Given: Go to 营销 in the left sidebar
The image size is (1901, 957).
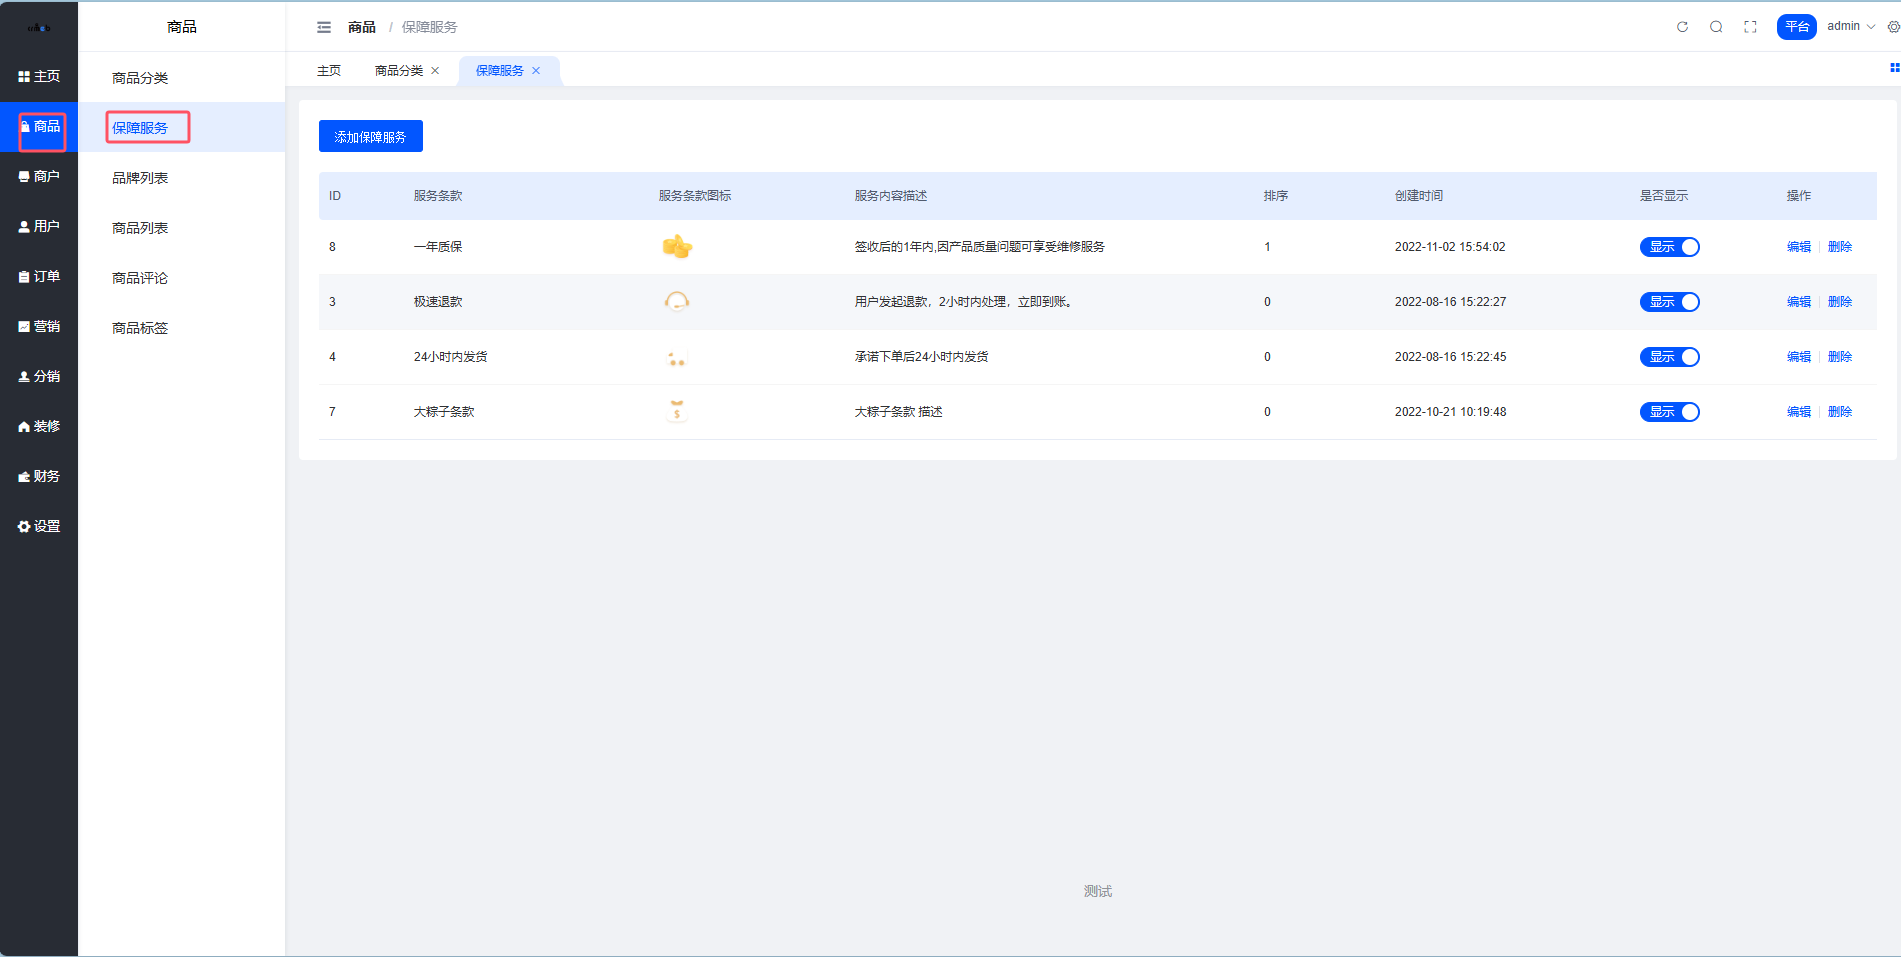Looking at the screenshot, I should [39, 327].
